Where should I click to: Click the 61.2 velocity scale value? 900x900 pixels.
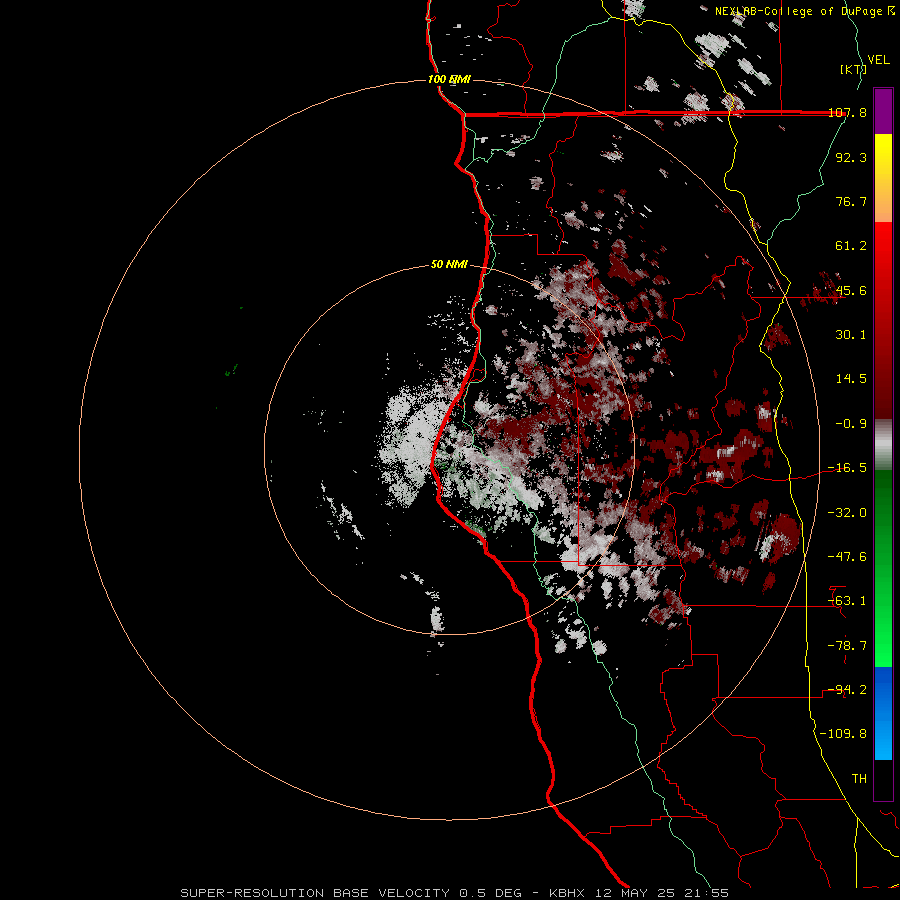click(851, 246)
